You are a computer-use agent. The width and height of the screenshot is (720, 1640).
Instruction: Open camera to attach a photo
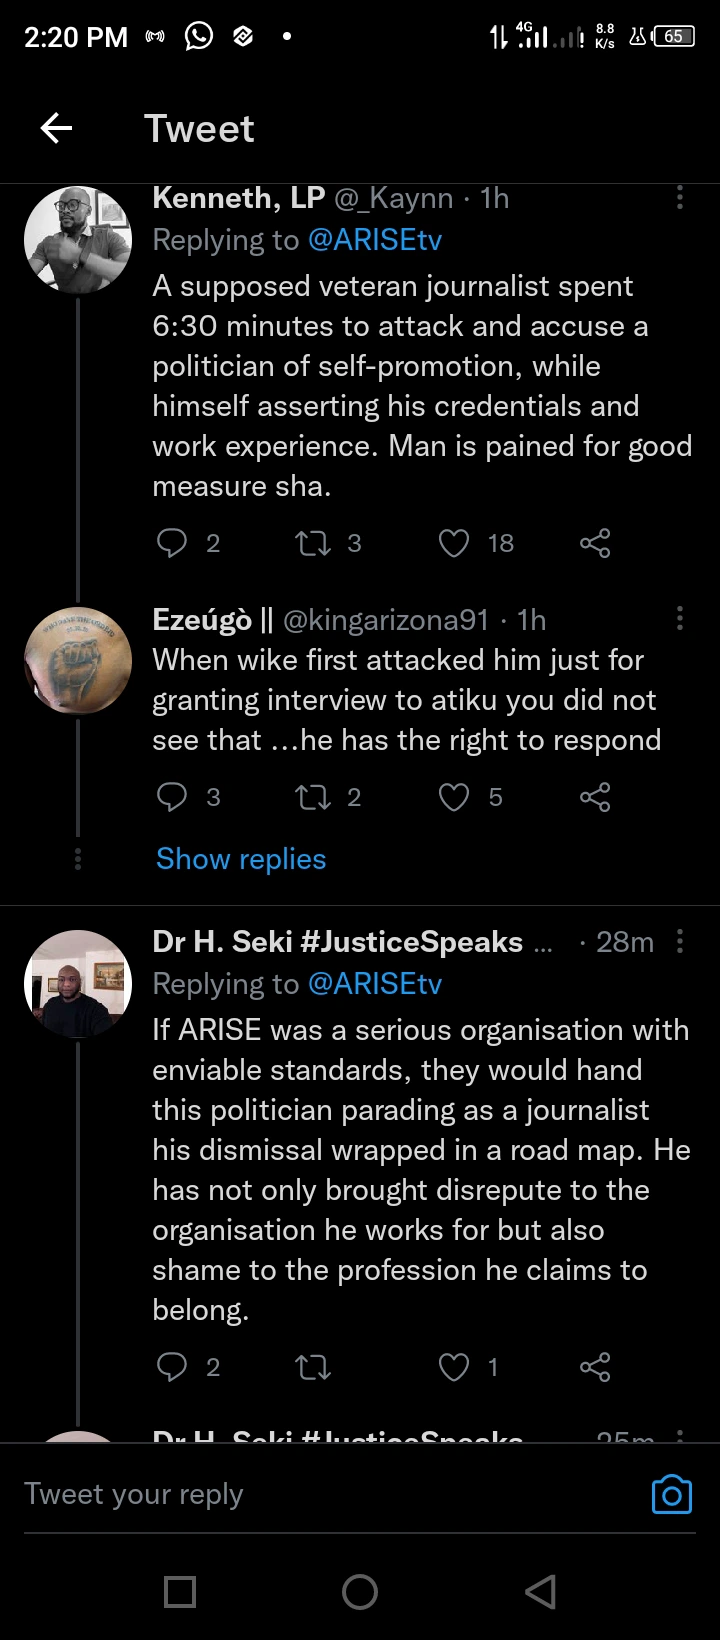pos(672,1494)
